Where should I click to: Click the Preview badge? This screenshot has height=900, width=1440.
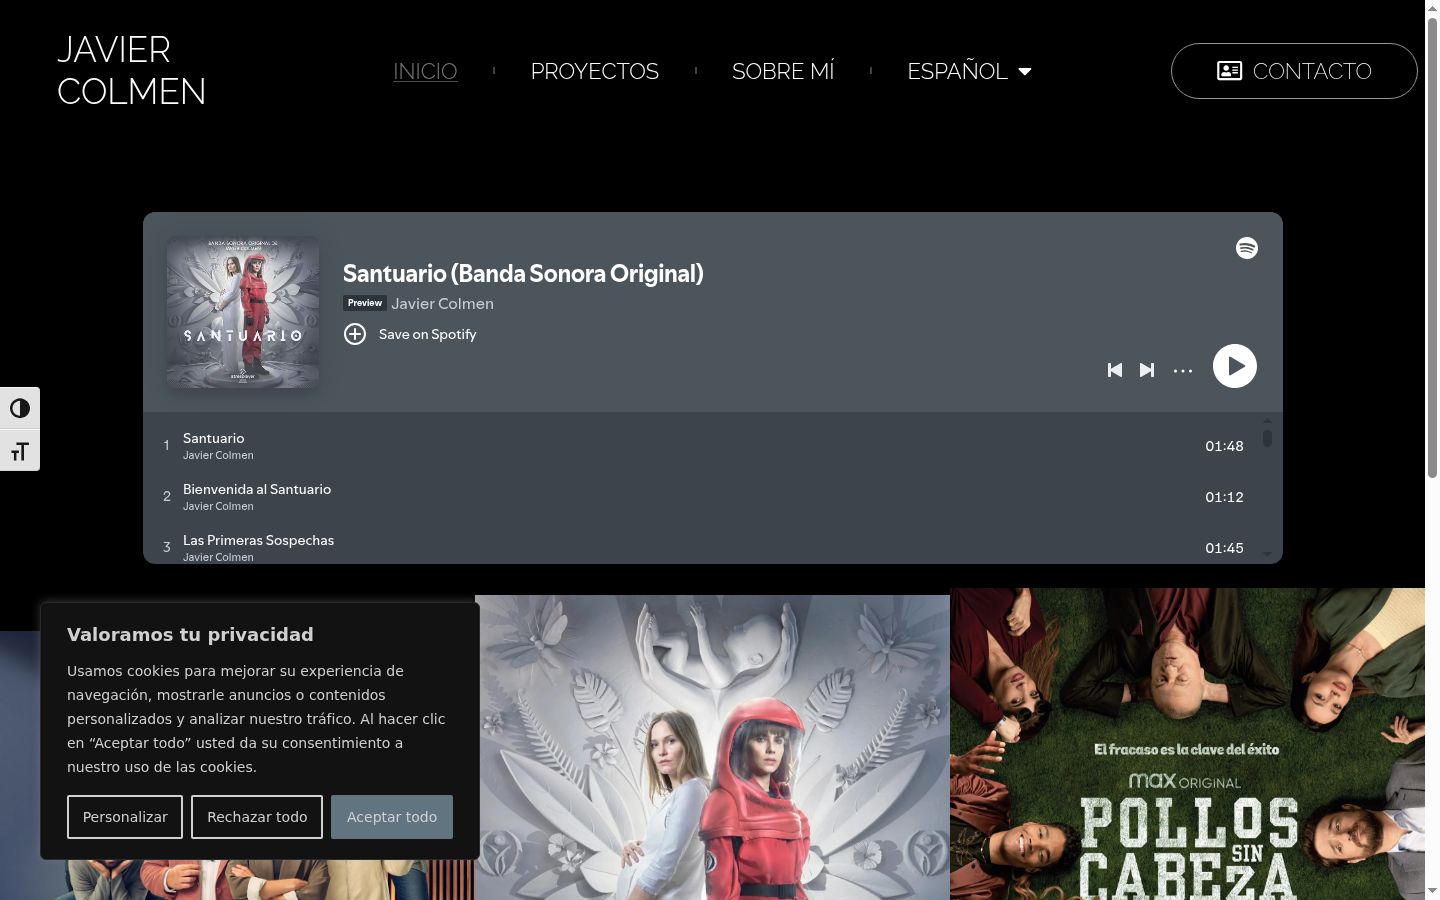(365, 303)
